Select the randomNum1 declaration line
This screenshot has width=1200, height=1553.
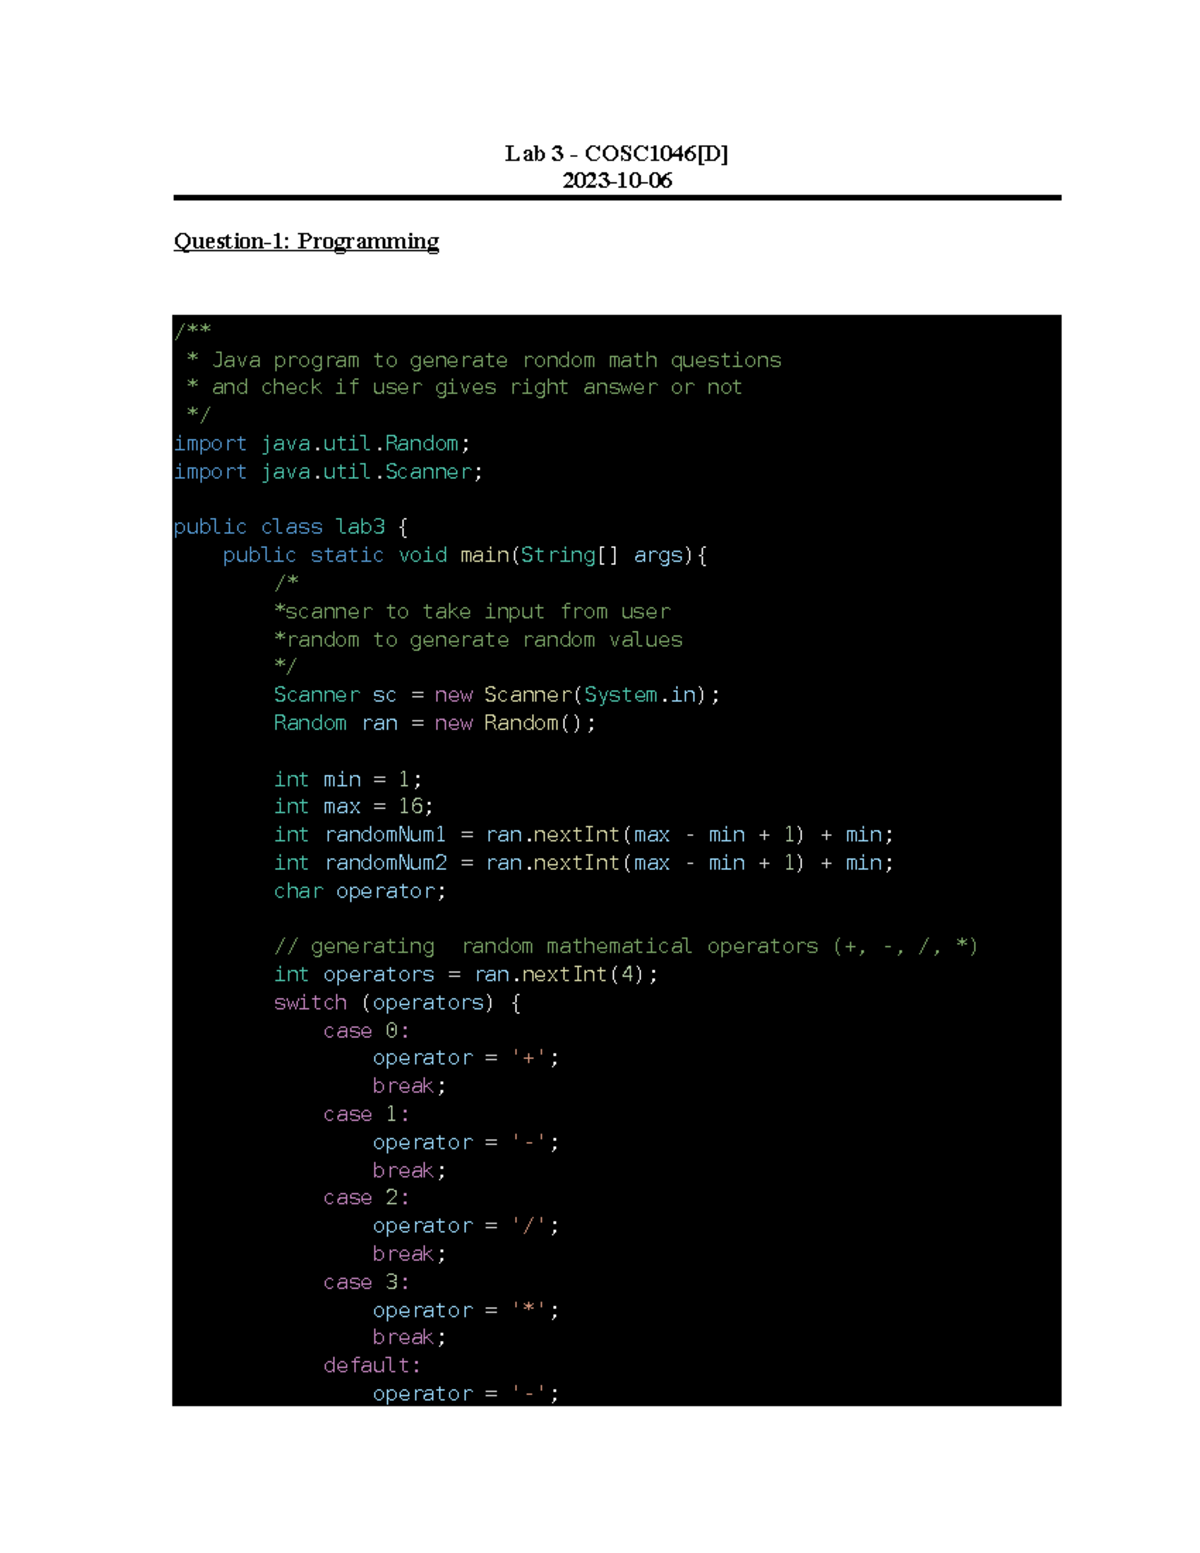[583, 834]
